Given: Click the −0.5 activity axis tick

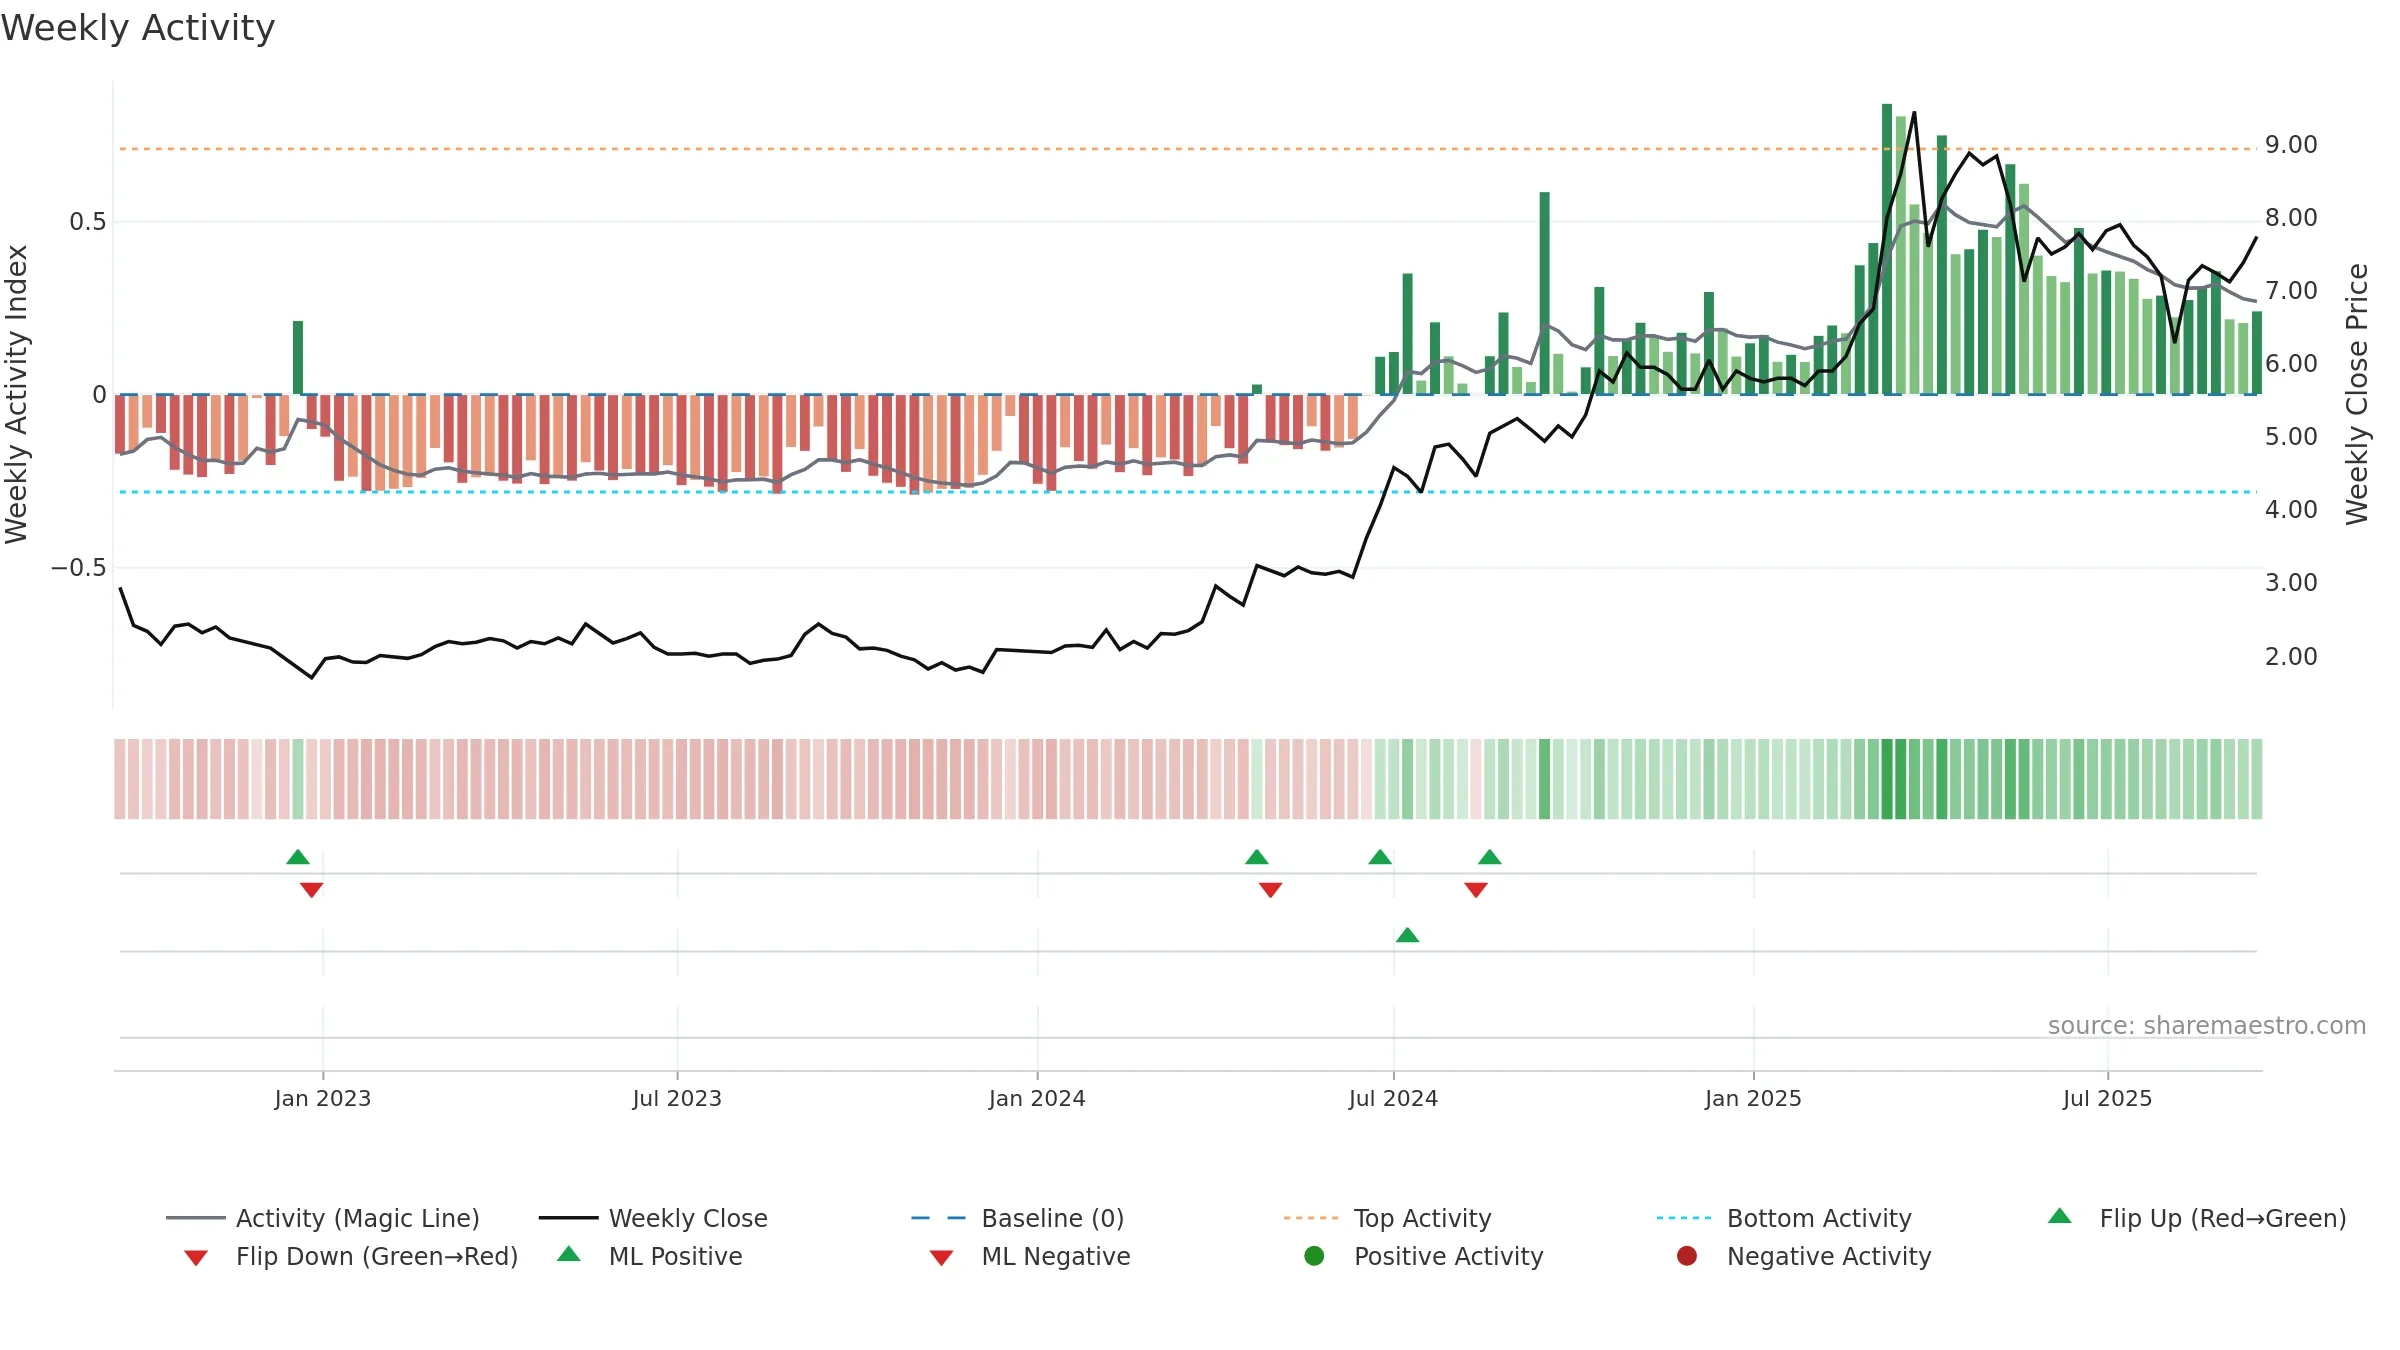Looking at the screenshot, I should pyautogui.click(x=78, y=568).
